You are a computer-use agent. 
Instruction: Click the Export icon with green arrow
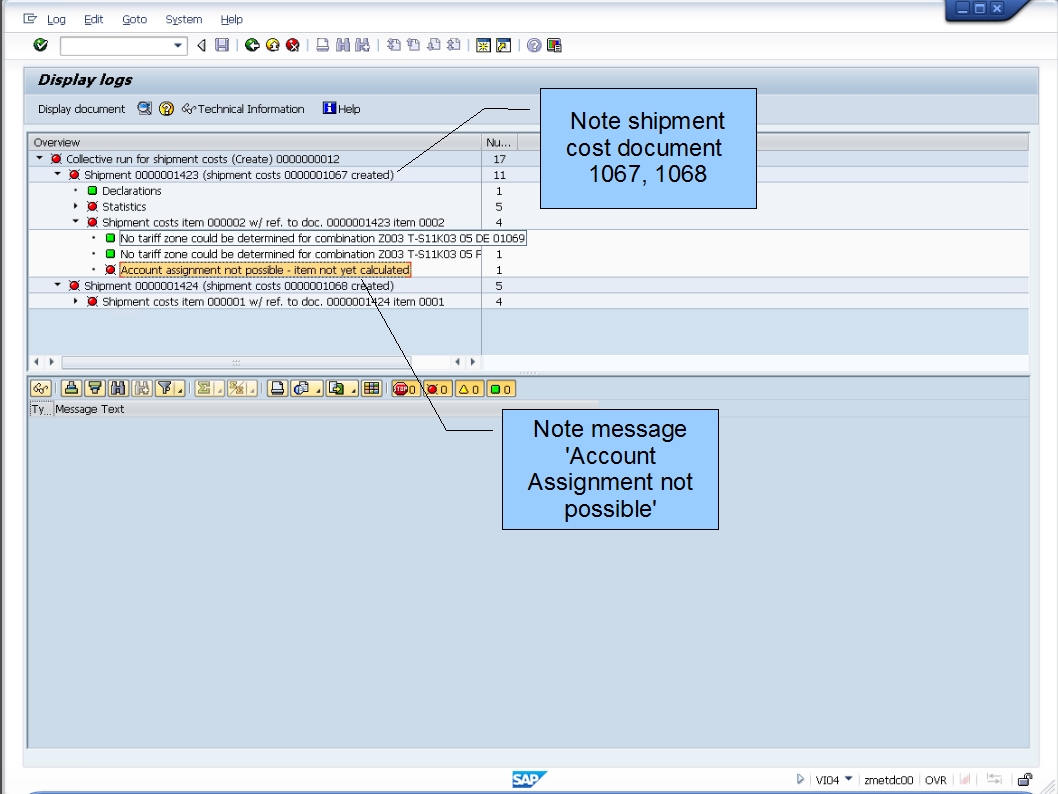338,388
